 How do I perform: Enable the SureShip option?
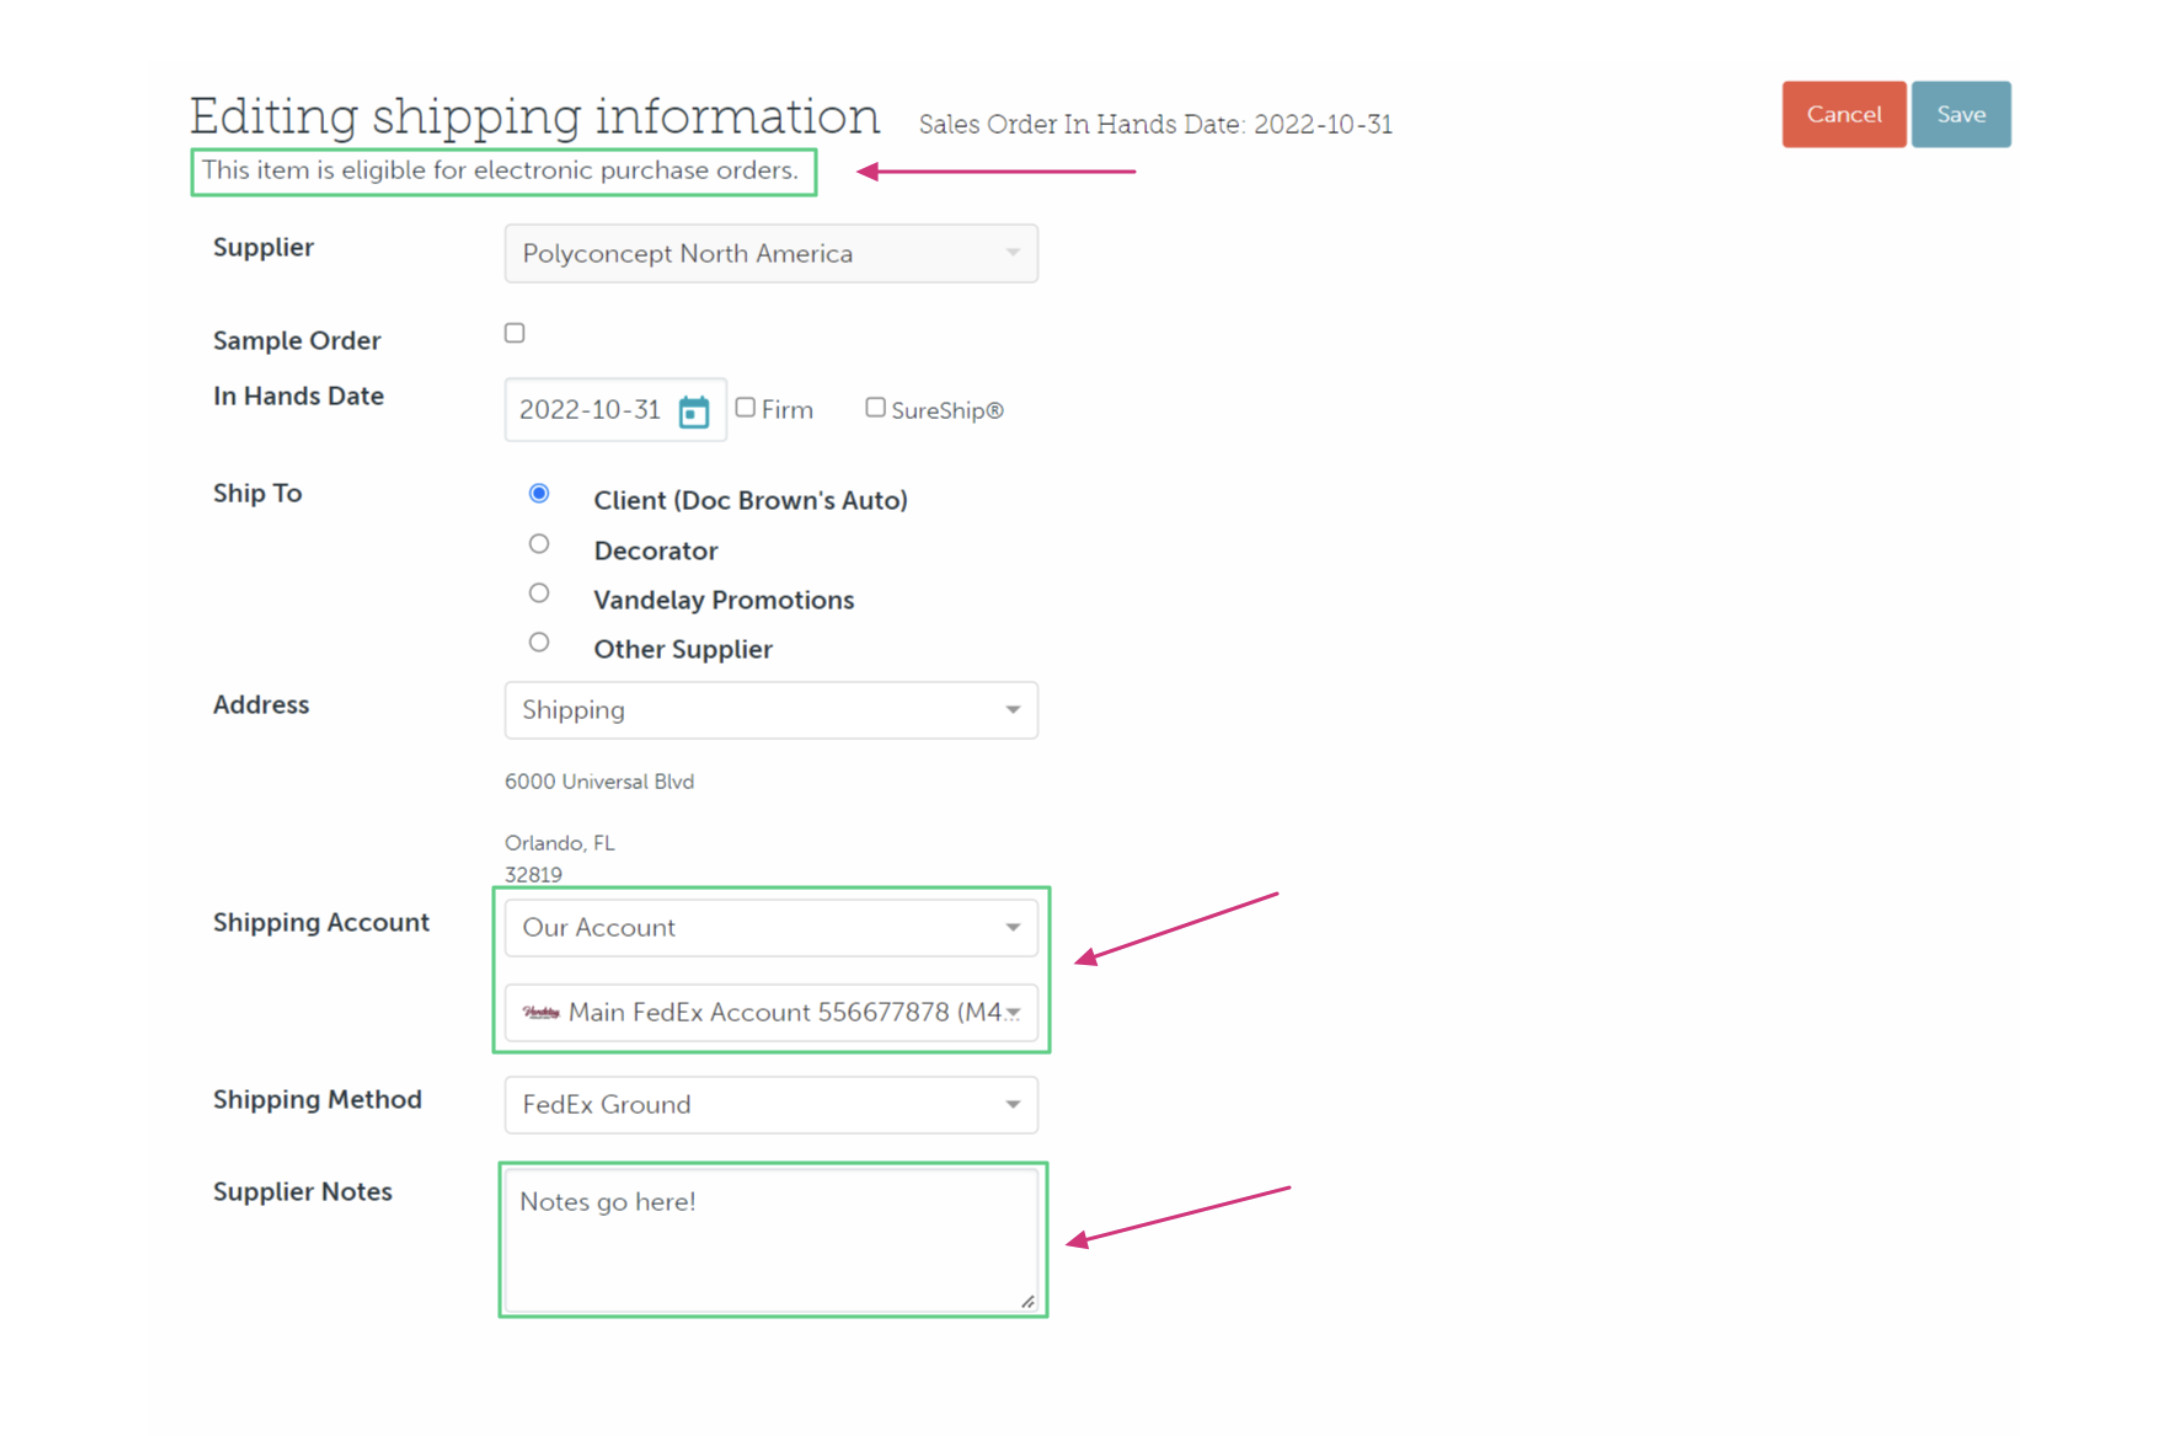(x=875, y=407)
